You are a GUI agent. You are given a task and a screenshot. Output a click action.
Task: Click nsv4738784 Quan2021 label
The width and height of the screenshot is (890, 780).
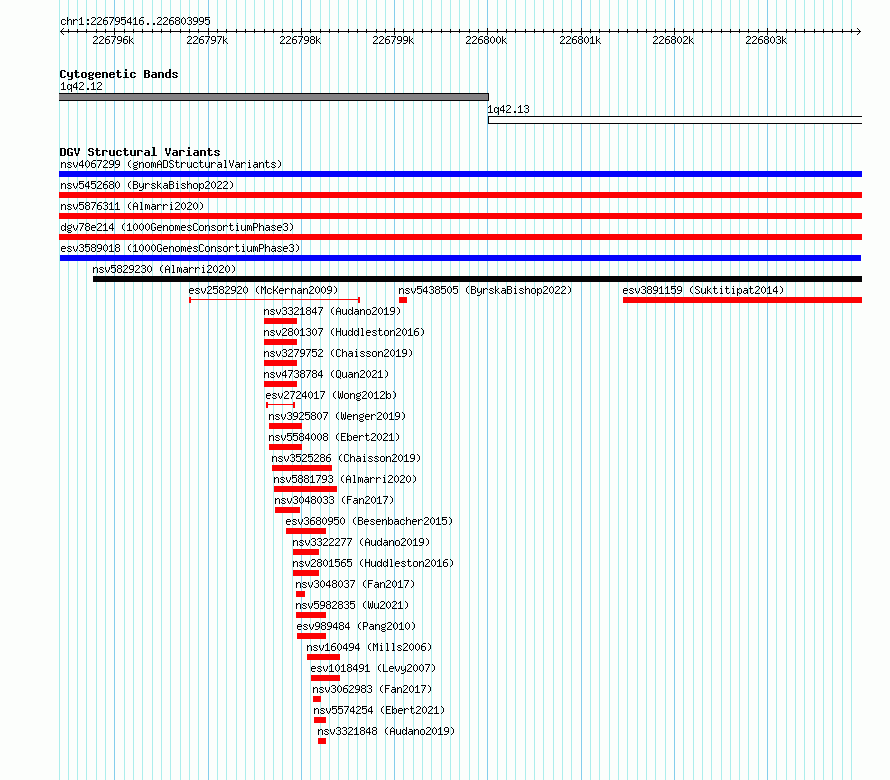[x=326, y=374]
